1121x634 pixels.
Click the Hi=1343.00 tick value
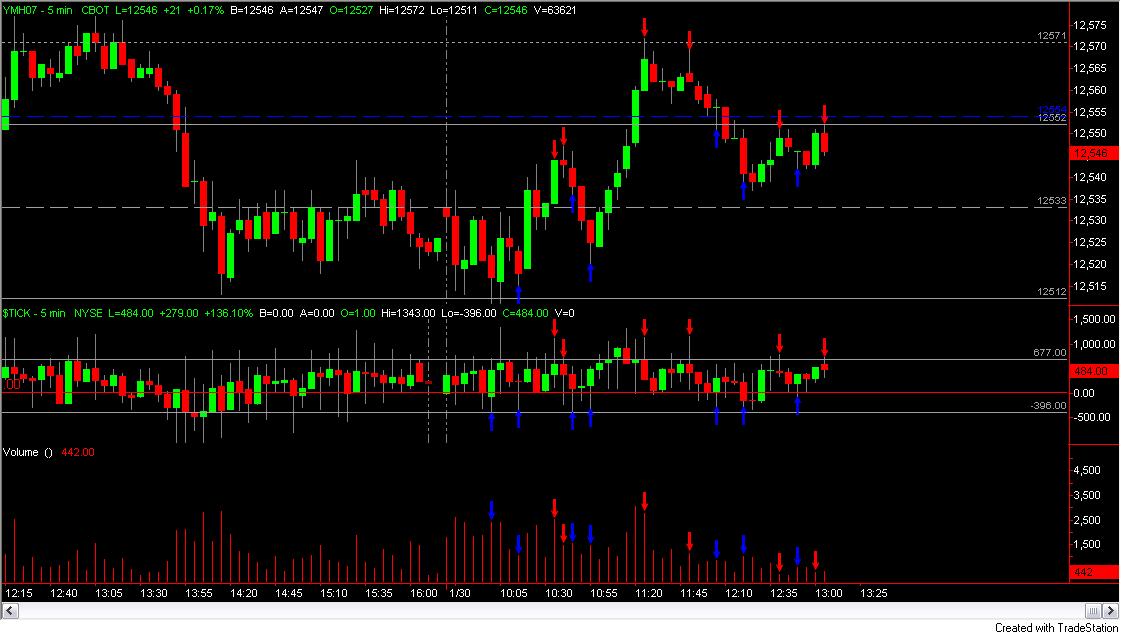click(x=408, y=313)
